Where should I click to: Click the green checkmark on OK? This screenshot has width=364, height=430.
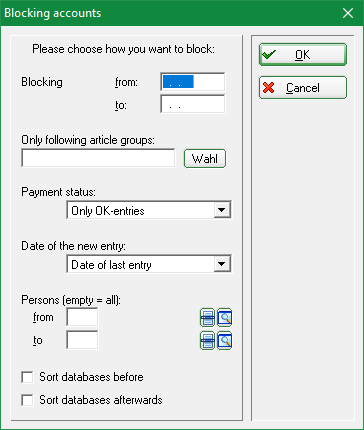point(269,54)
